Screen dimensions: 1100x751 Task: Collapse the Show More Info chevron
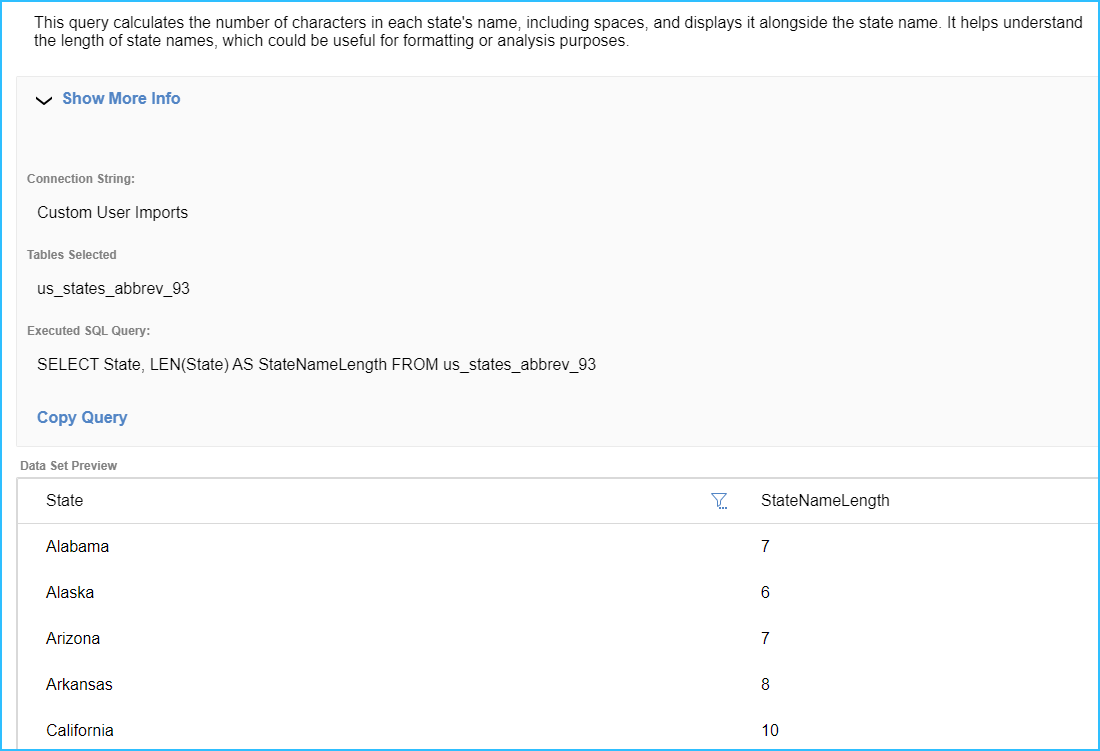pos(43,100)
